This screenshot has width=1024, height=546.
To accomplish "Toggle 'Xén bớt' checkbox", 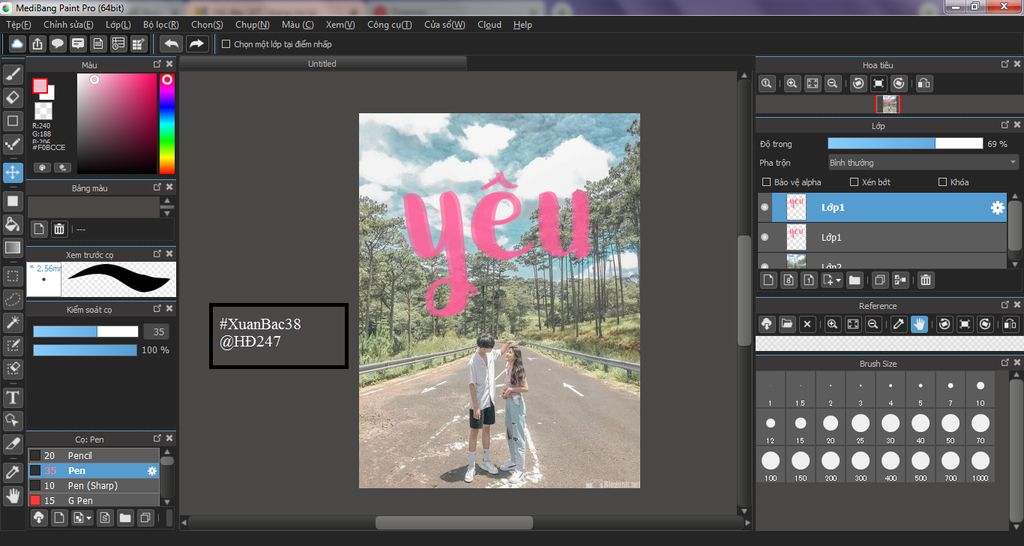I will point(854,182).
